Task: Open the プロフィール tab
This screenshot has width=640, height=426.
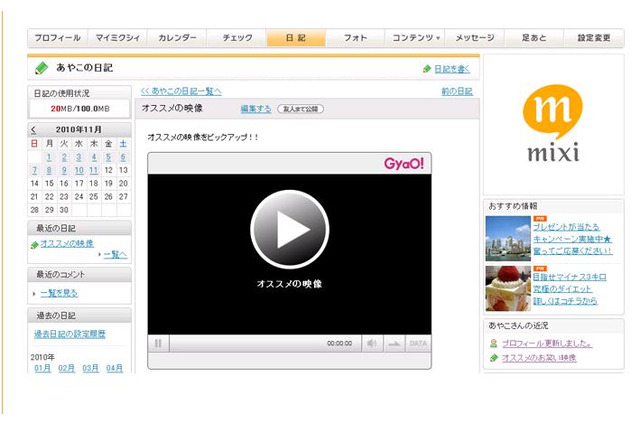Action: coord(58,38)
